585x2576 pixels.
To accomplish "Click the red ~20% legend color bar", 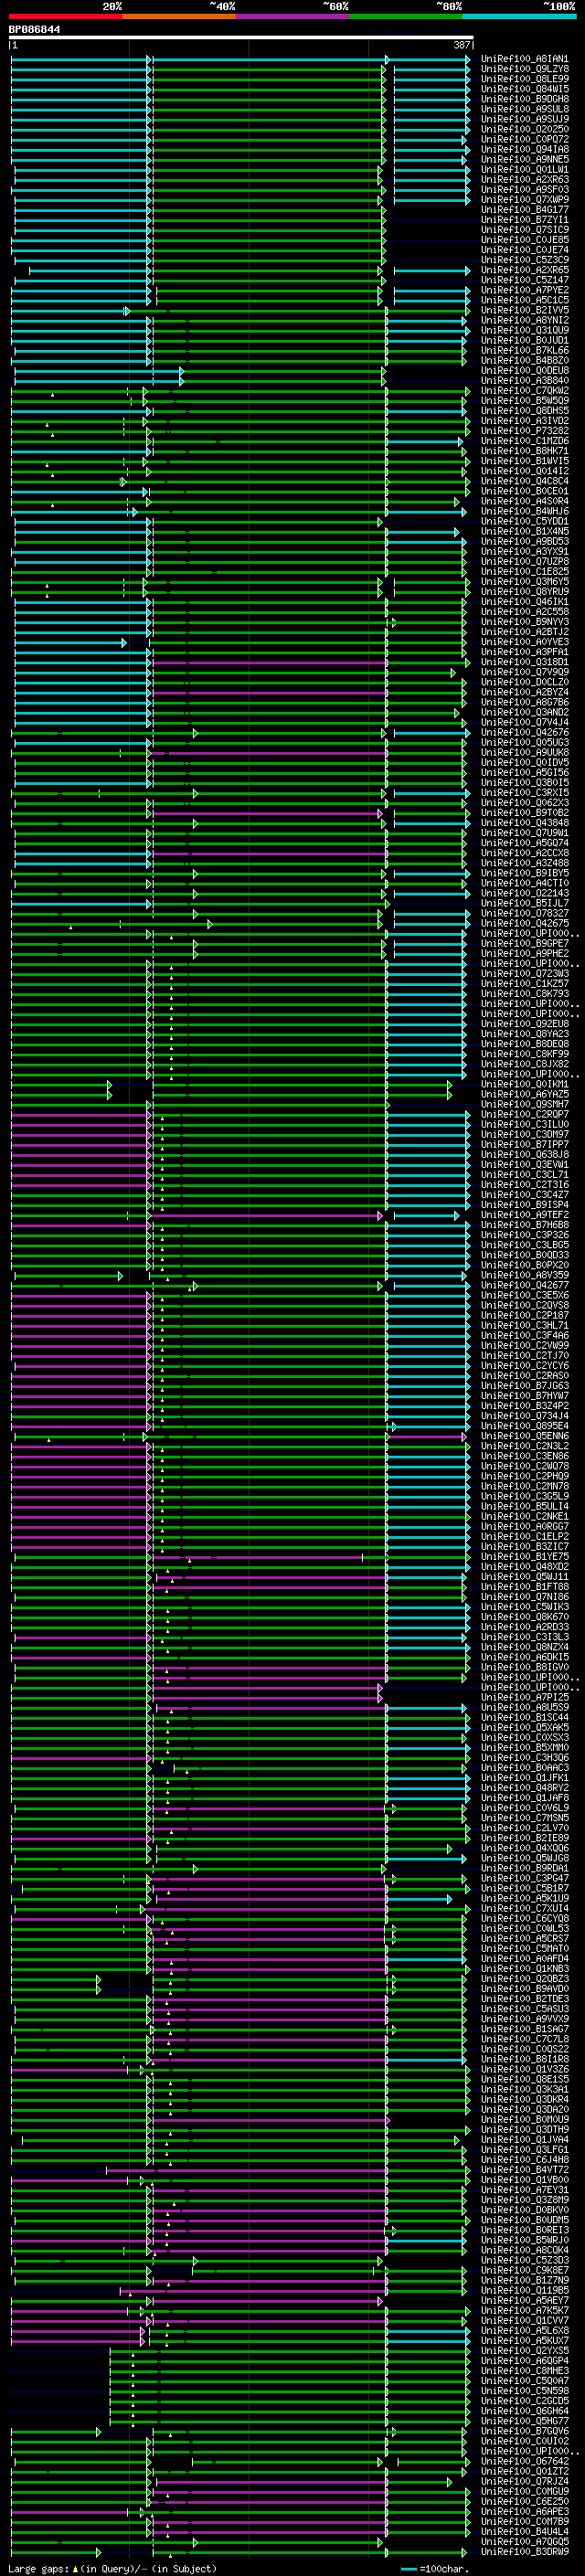I will [x=65, y=17].
